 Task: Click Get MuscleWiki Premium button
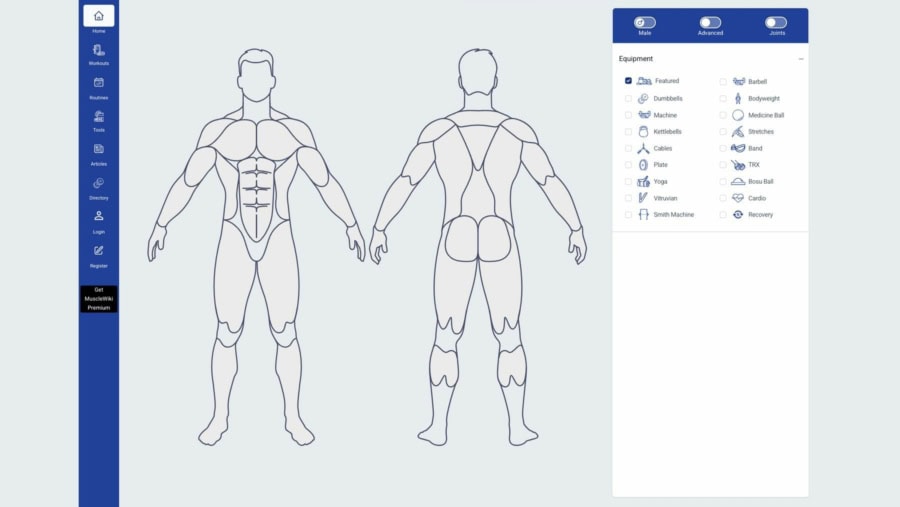pyautogui.click(x=98, y=299)
